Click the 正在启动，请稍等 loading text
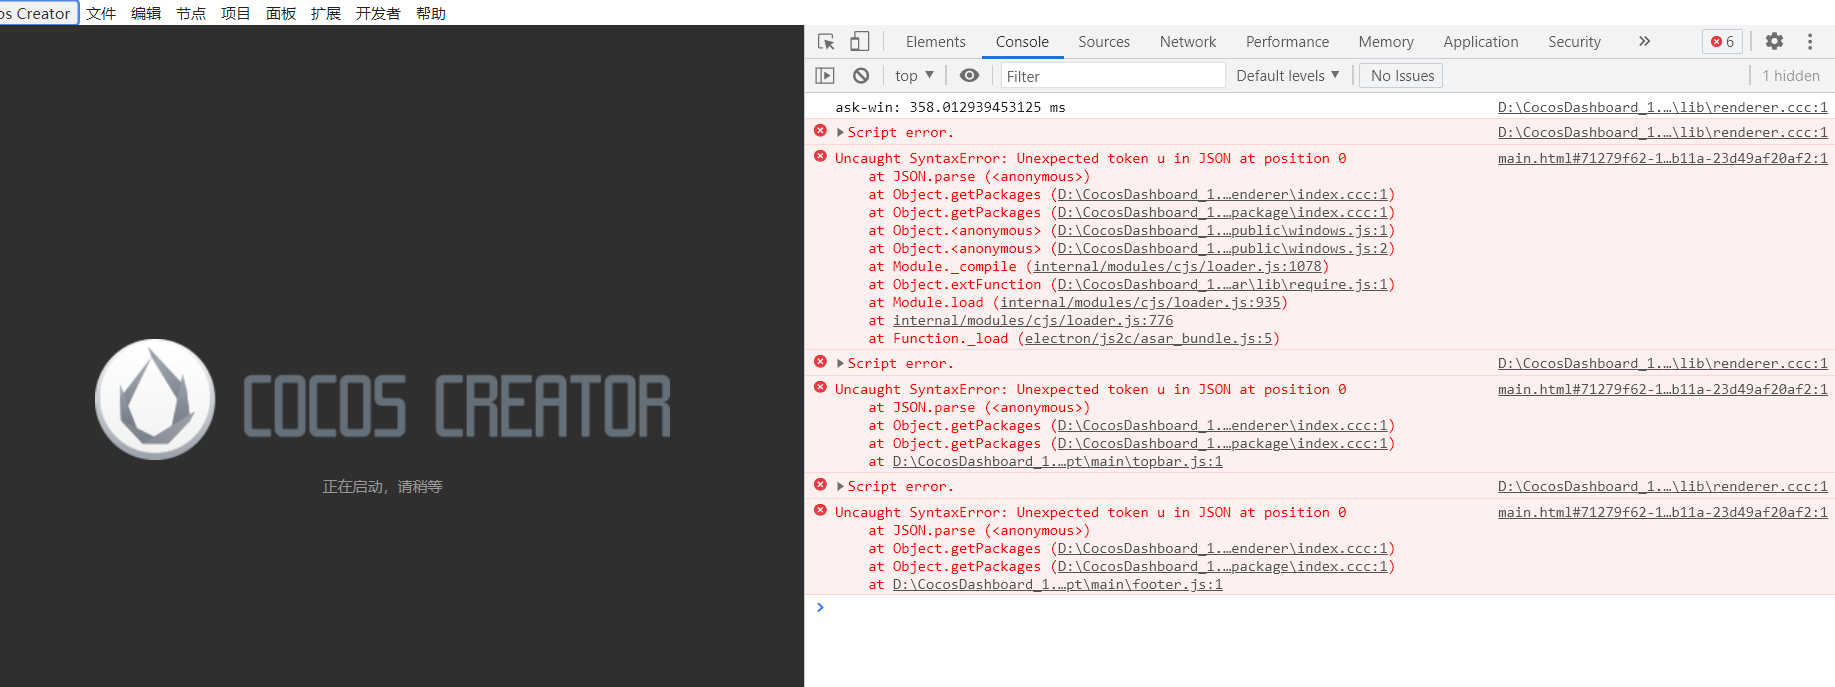 point(382,486)
